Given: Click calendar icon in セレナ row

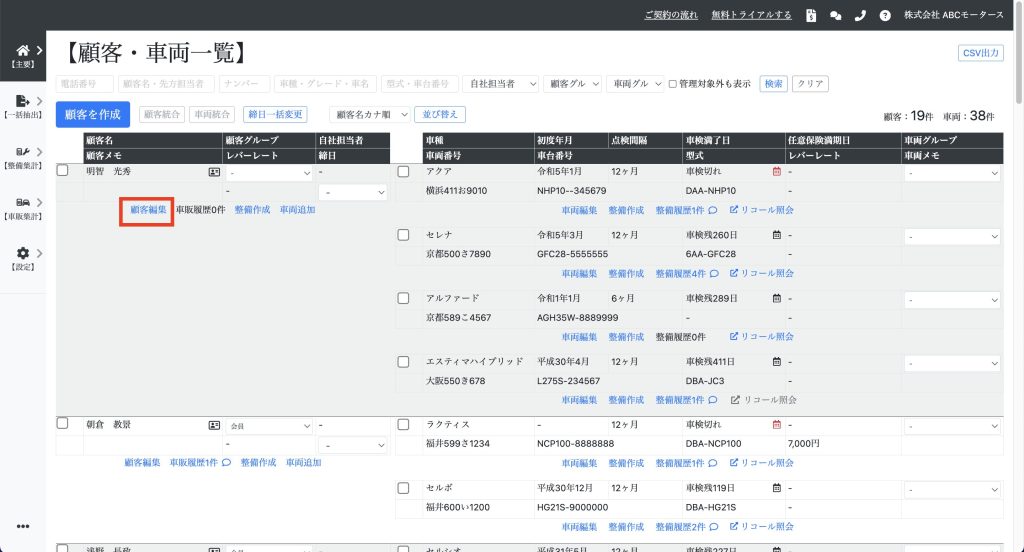Looking at the screenshot, I should 776,235.
